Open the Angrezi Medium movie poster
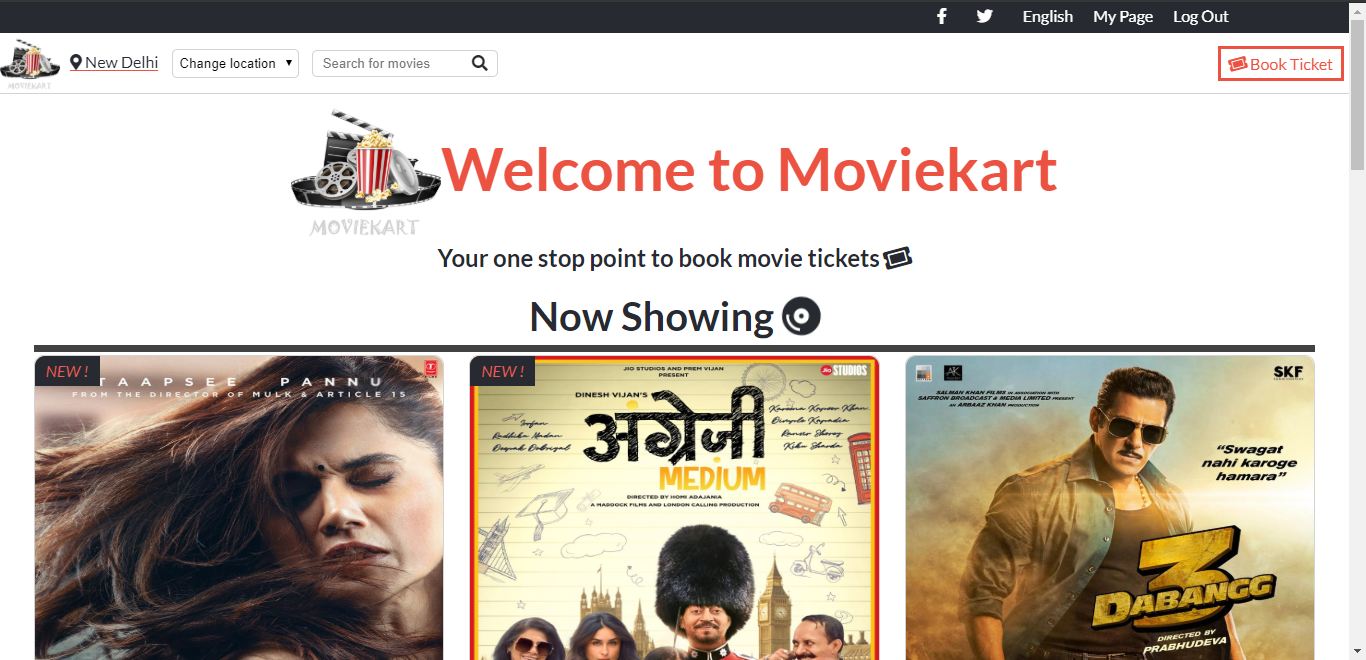 pyautogui.click(x=674, y=508)
